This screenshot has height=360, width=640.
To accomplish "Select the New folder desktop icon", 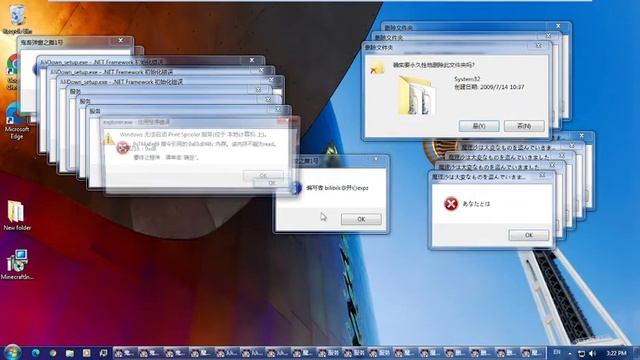I will pos(17,216).
